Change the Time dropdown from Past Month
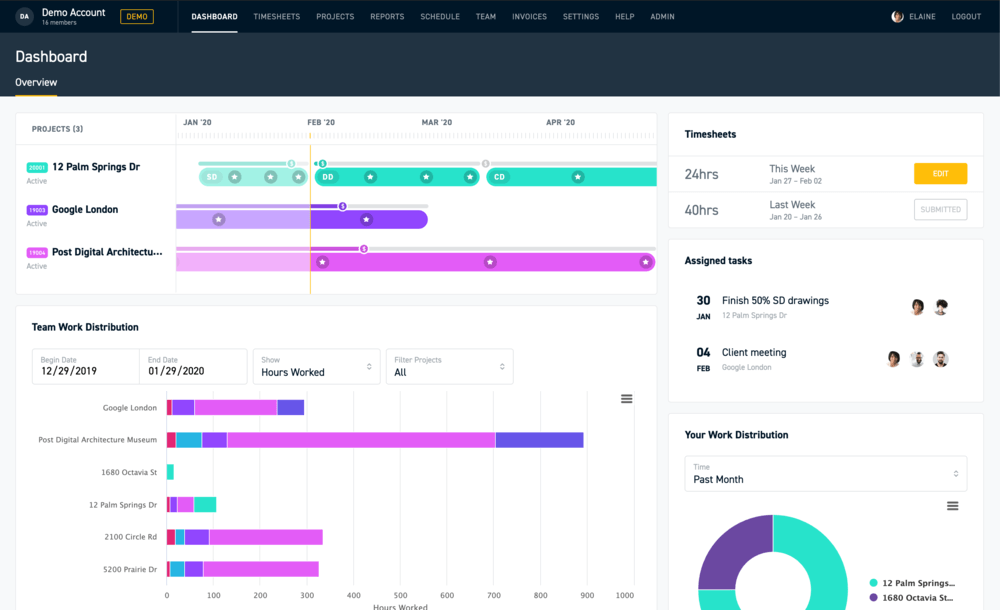Viewport: 1000px width, 610px height. pyautogui.click(x=824, y=473)
